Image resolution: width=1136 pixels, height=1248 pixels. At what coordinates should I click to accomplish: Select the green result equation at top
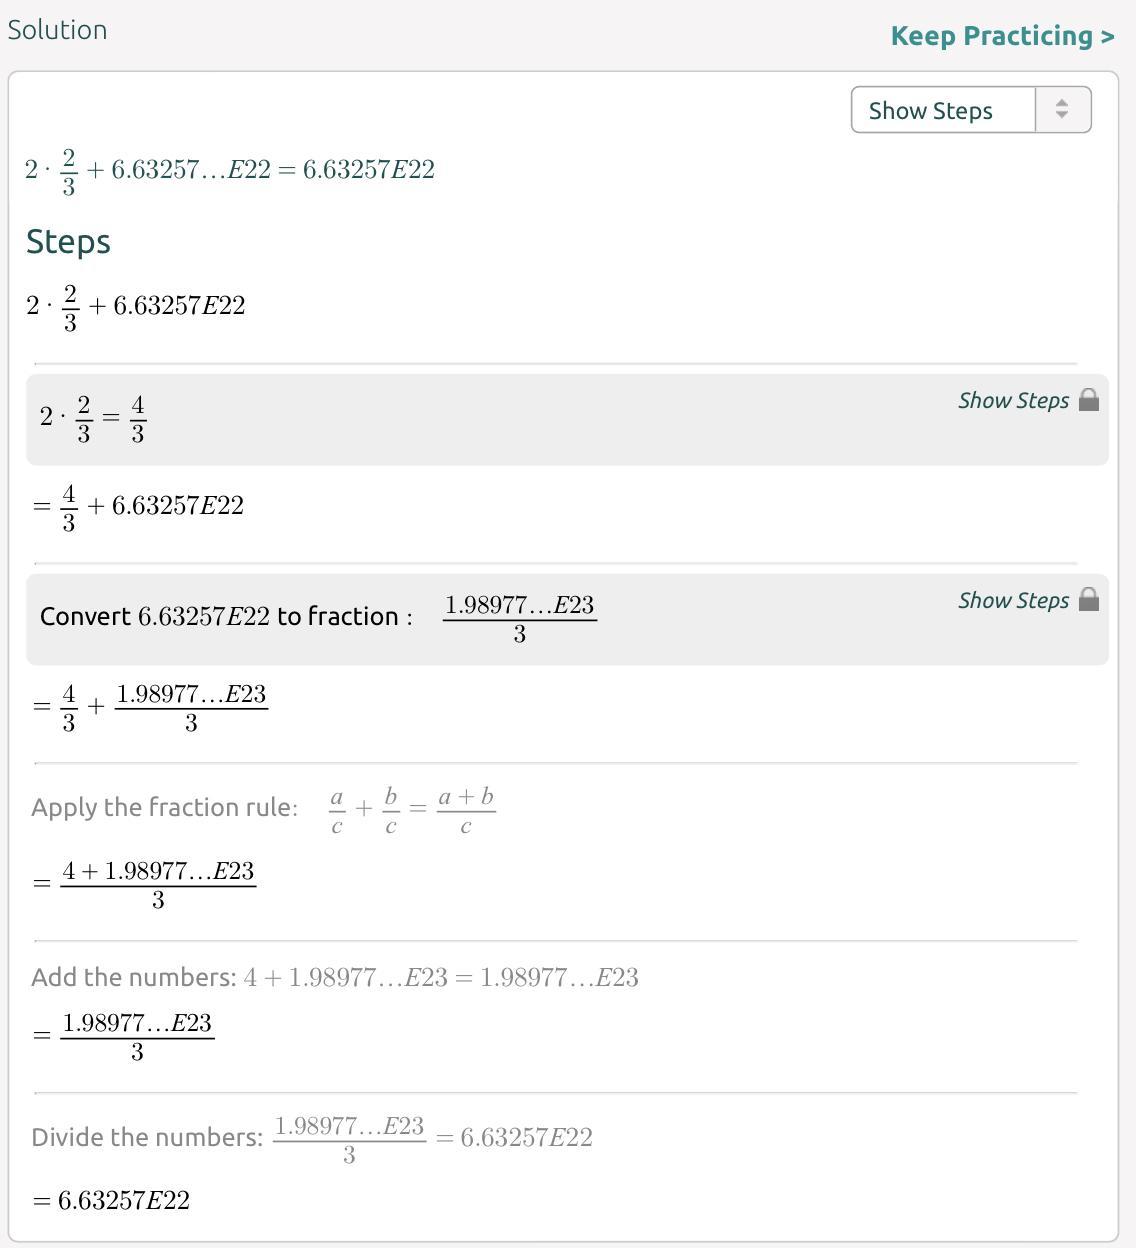(230, 170)
